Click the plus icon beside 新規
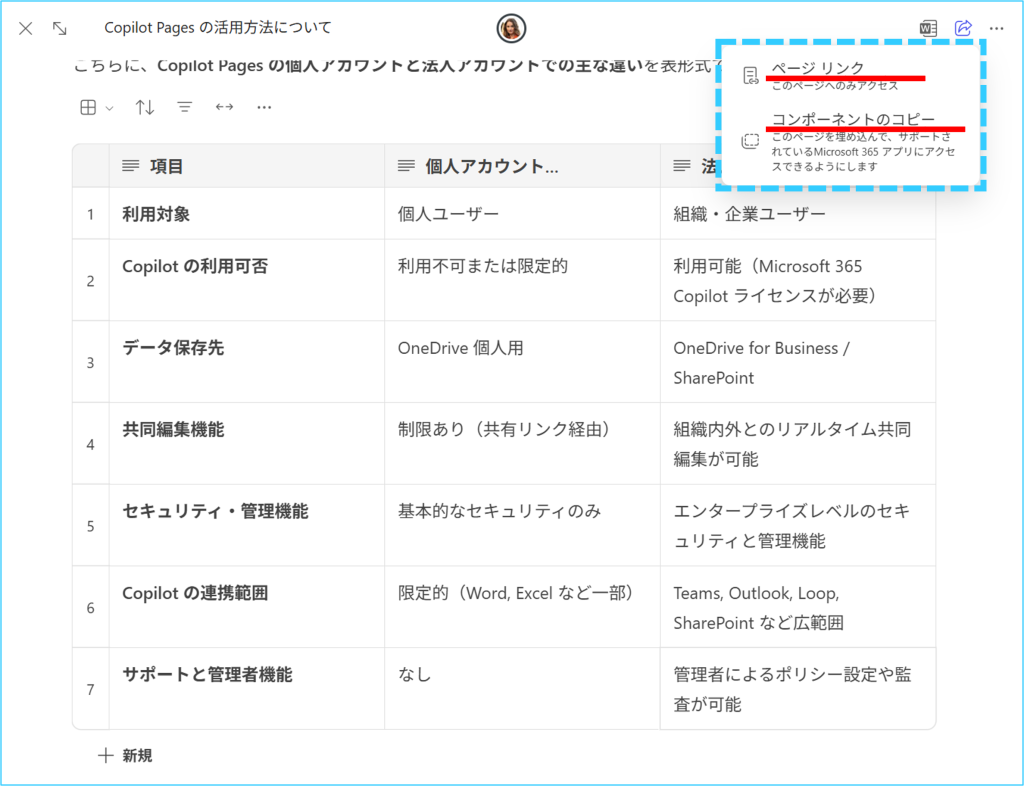 (105, 756)
